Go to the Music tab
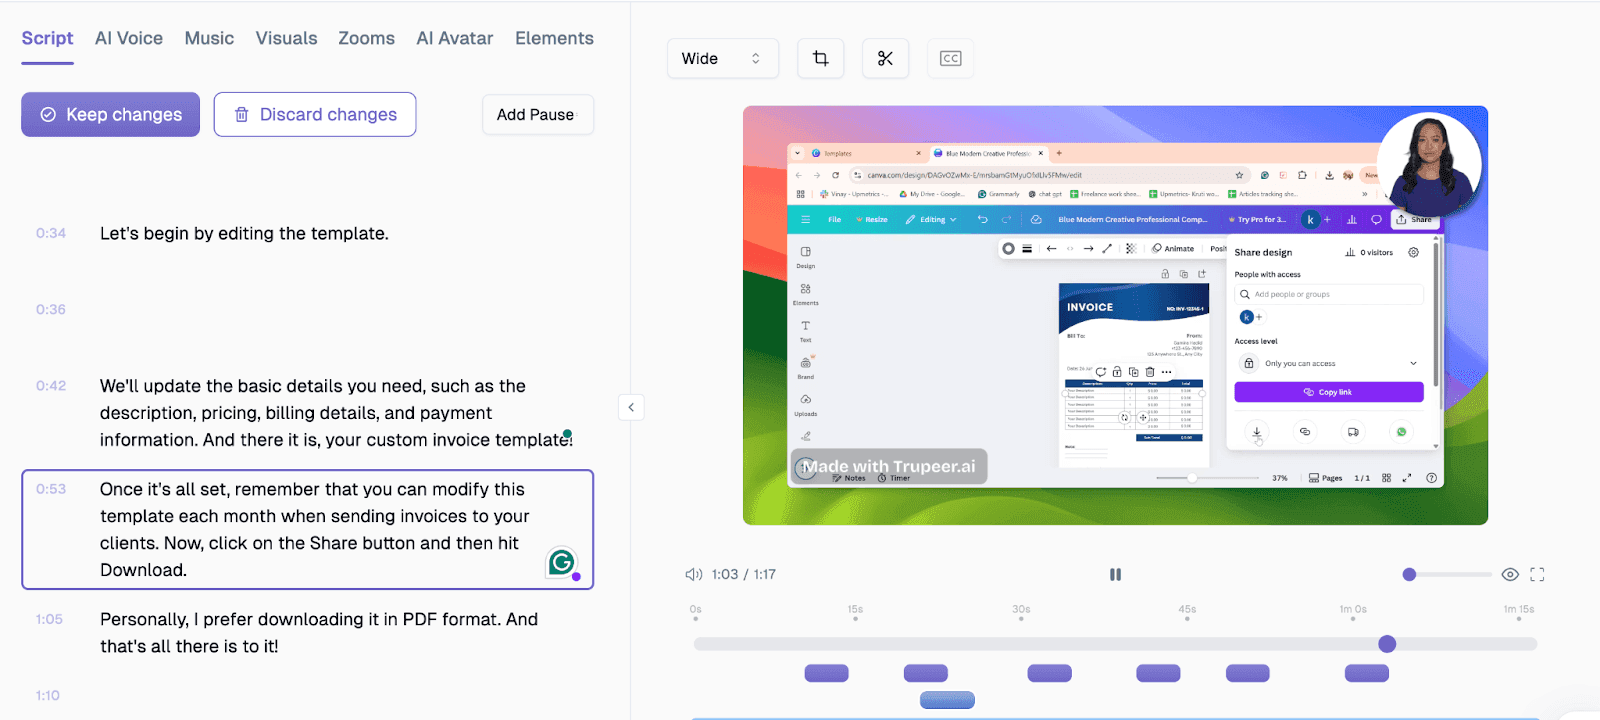The height and width of the screenshot is (720, 1600). (209, 38)
